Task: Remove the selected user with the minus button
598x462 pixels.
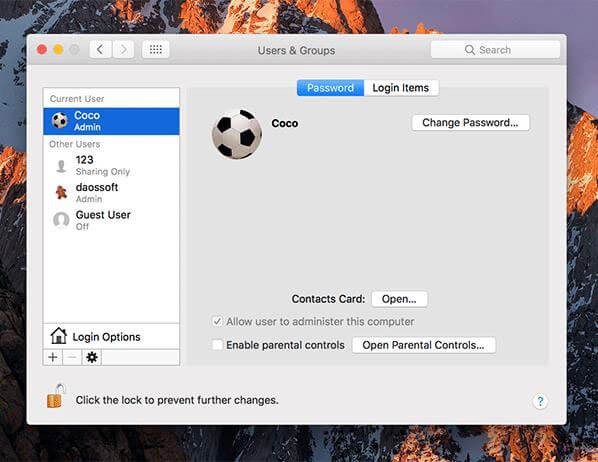Action: pyautogui.click(x=72, y=357)
